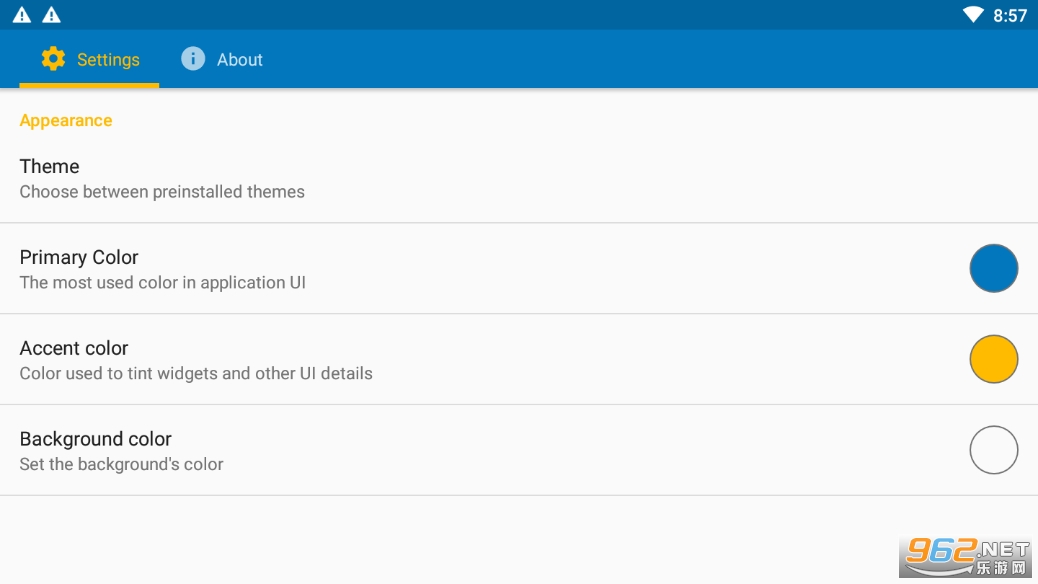Image resolution: width=1038 pixels, height=584 pixels.
Task: Tap the first warning triangle in status bar
Action: tap(21, 15)
